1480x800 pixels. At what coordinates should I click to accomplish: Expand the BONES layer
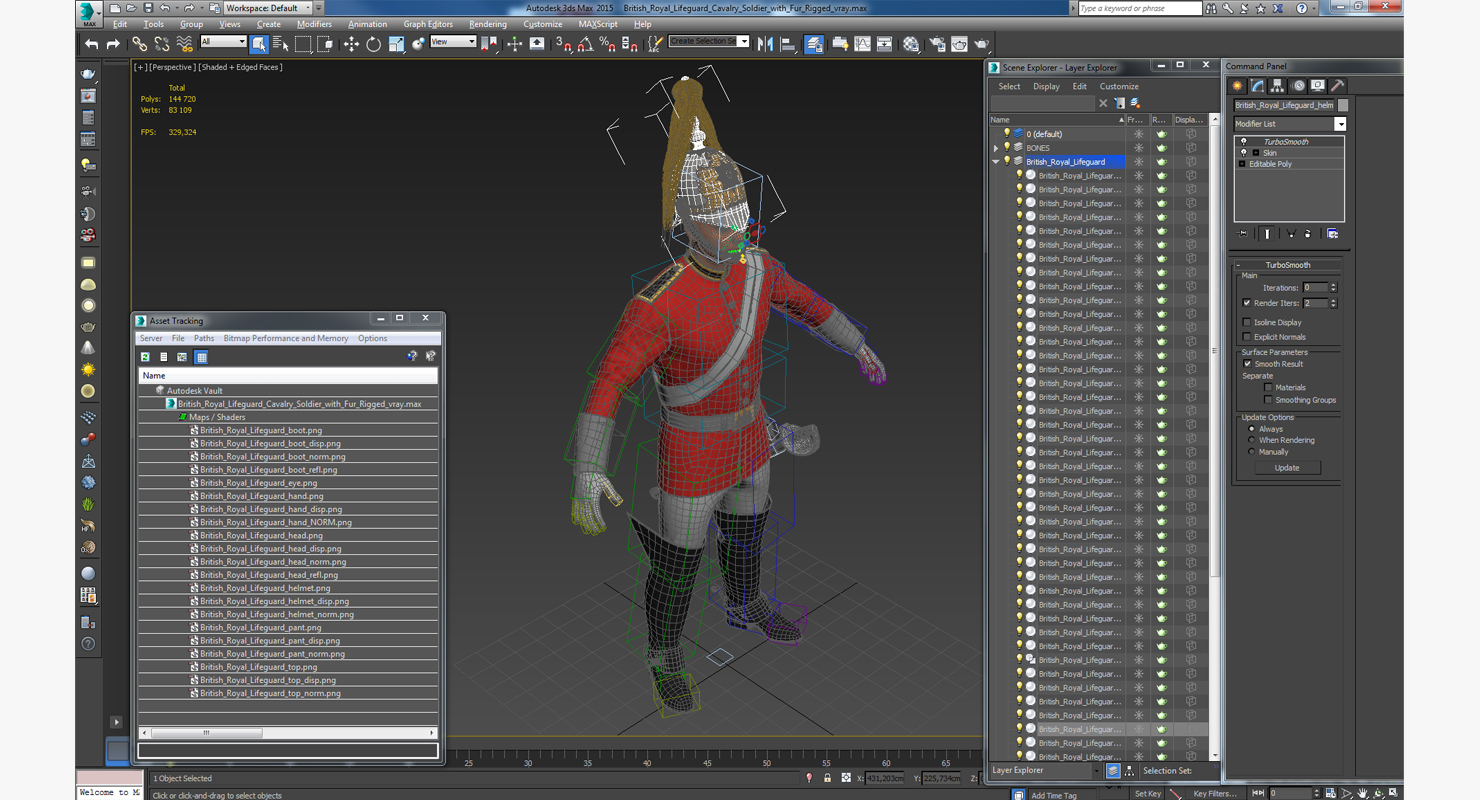(x=996, y=148)
